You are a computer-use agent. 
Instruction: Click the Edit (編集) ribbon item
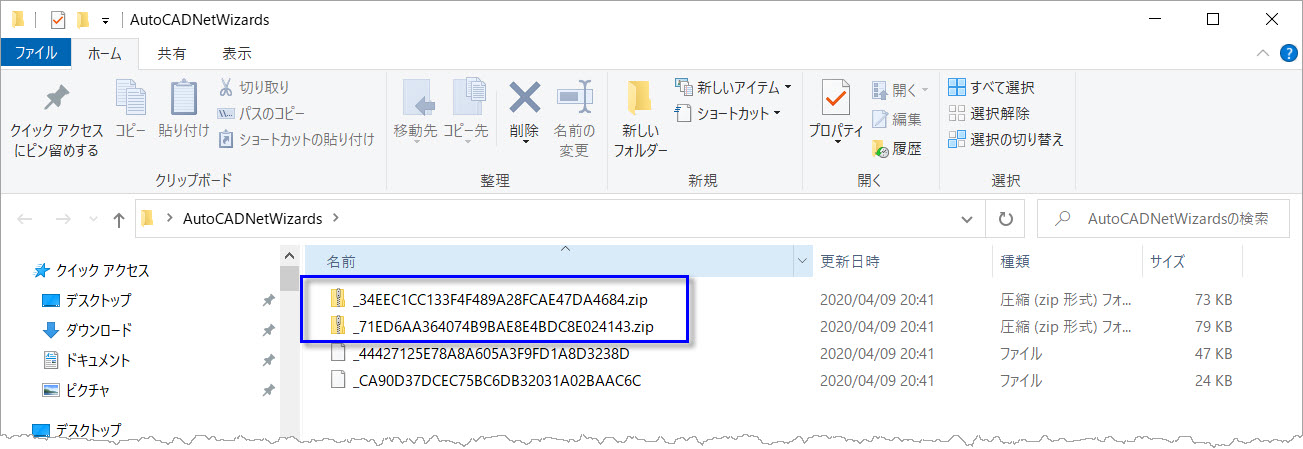pyautogui.click(x=897, y=119)
